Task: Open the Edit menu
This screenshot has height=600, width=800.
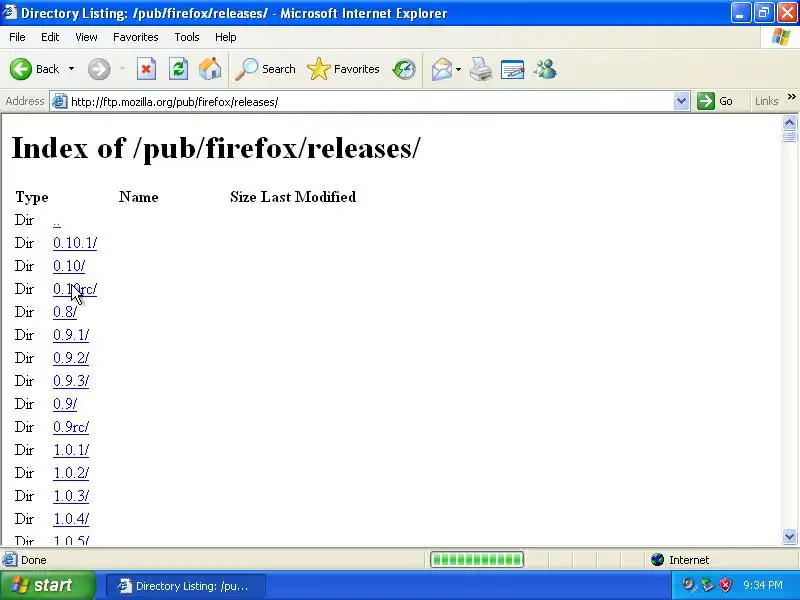Action: [50, 37]
